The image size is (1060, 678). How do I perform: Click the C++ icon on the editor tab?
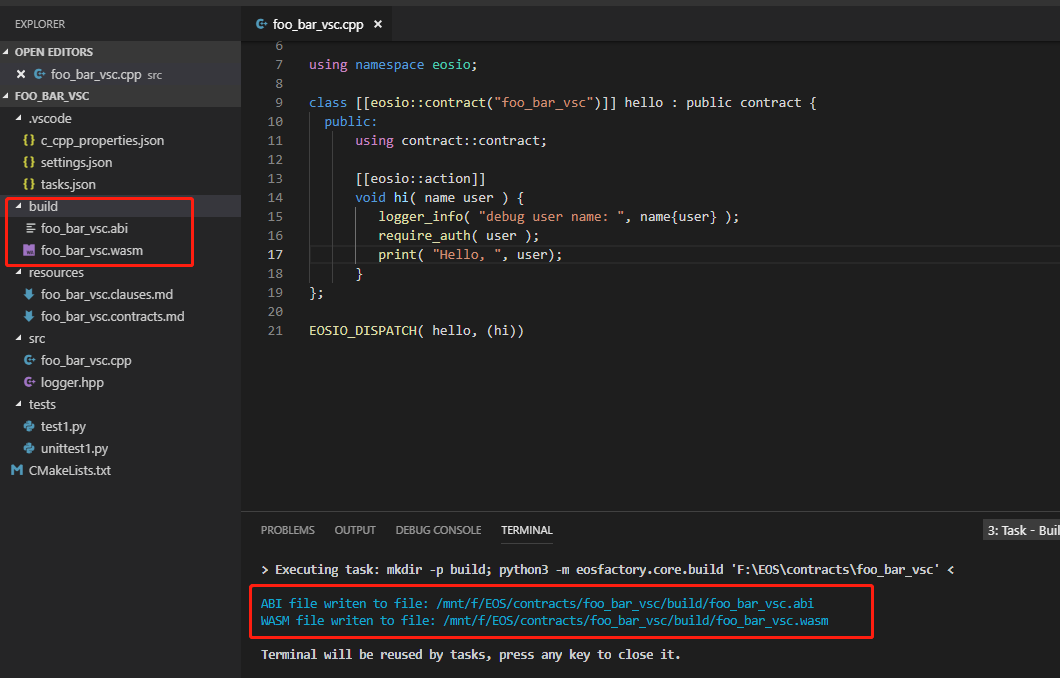coord(261,24)
